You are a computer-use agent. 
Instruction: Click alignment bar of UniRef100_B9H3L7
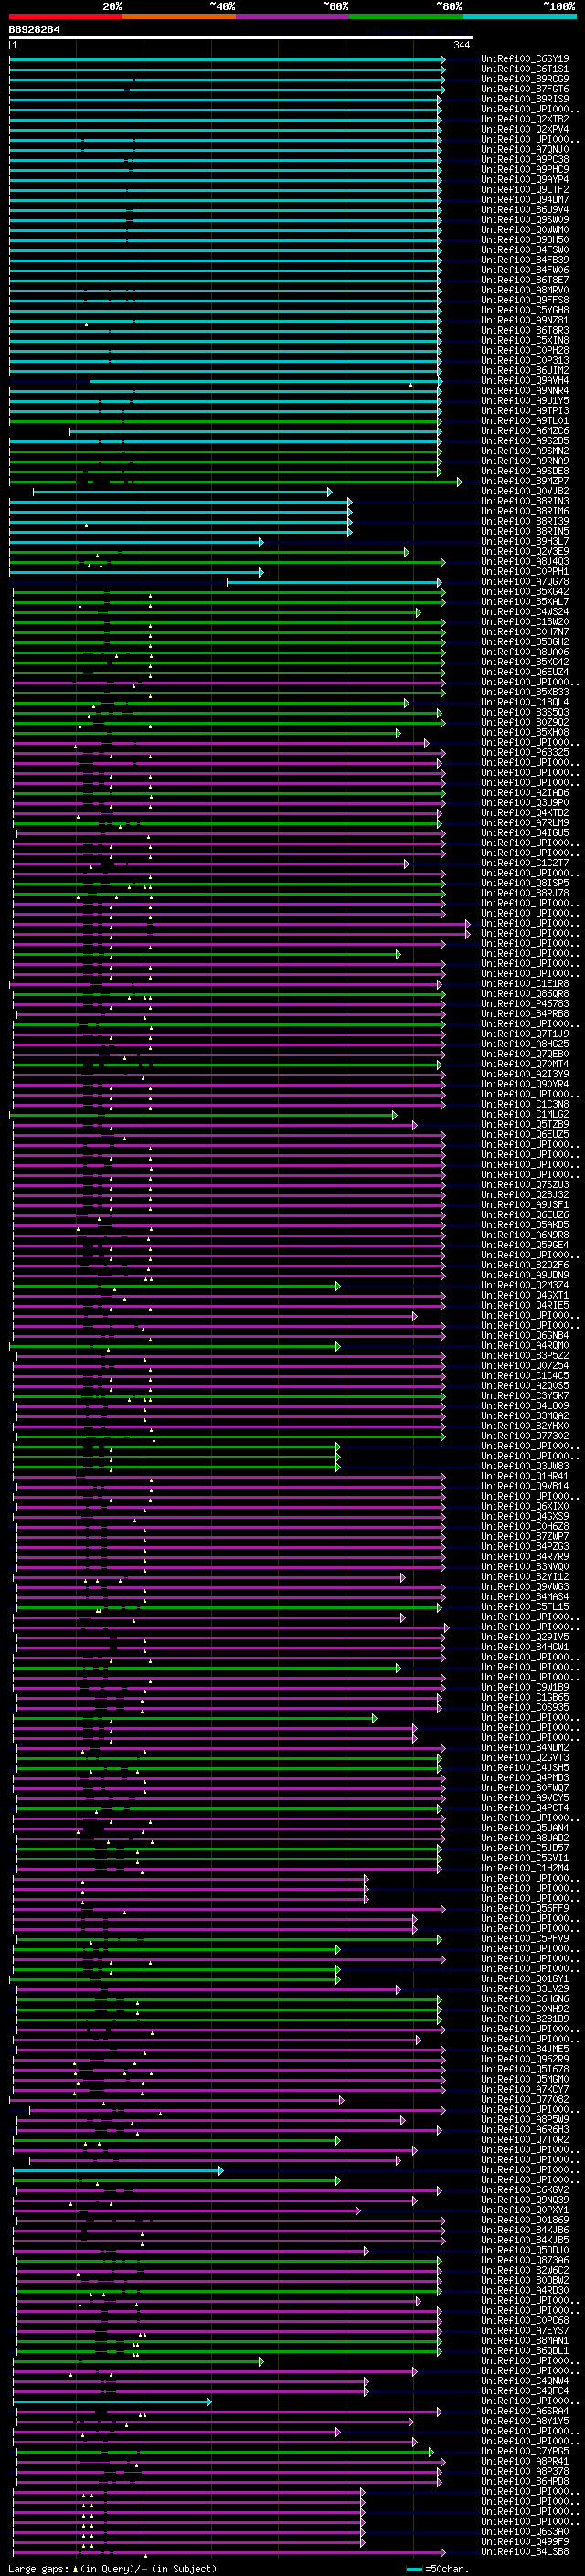pyautogui.click(x=137, y=542)
